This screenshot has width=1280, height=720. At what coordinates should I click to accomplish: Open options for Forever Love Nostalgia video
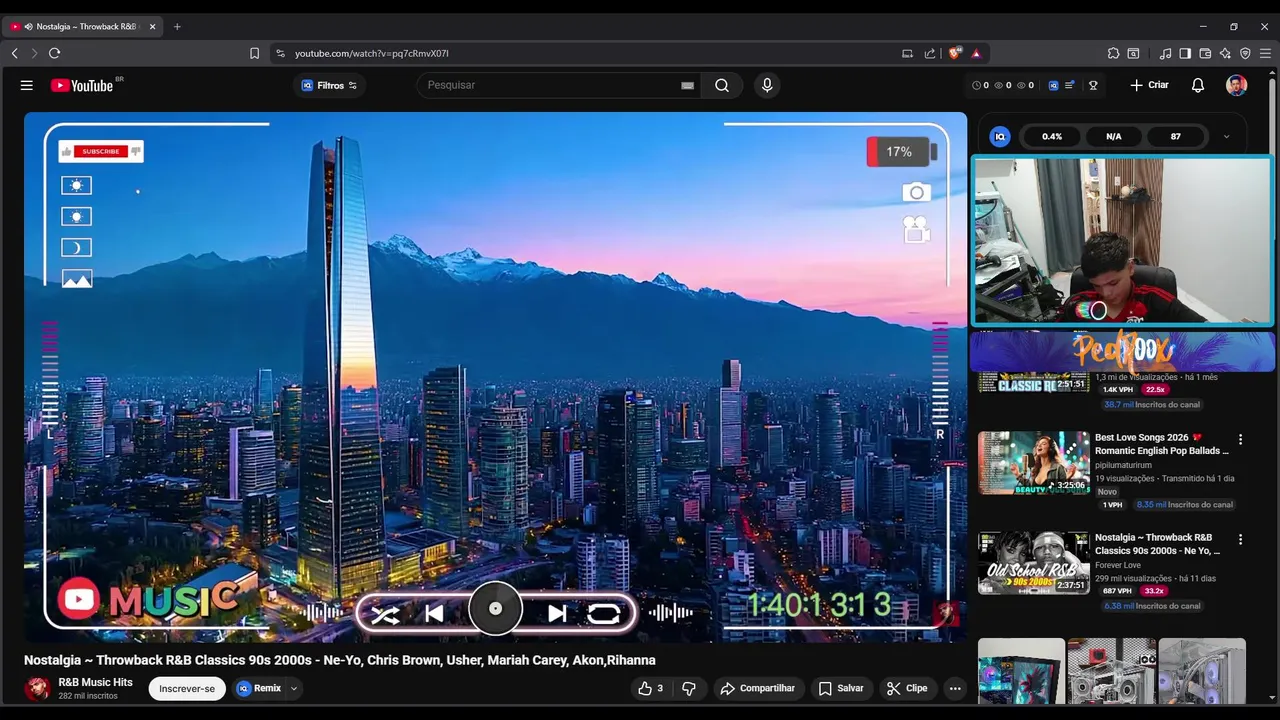[1240, 539]
